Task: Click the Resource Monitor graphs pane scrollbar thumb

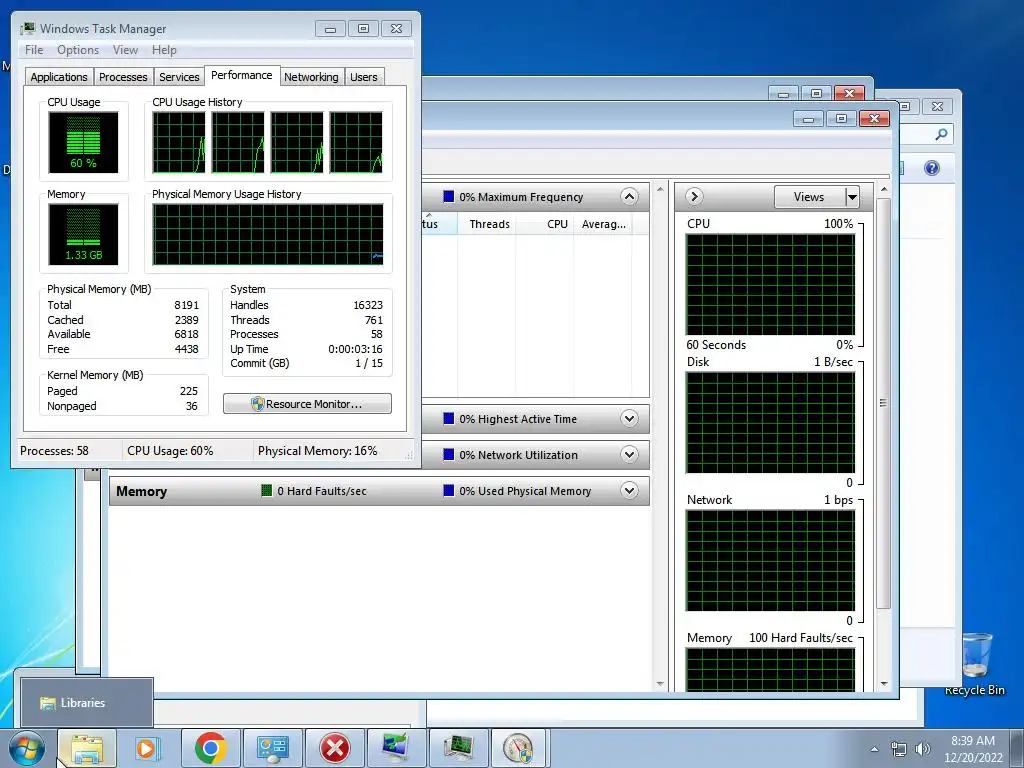Action: 884,404
